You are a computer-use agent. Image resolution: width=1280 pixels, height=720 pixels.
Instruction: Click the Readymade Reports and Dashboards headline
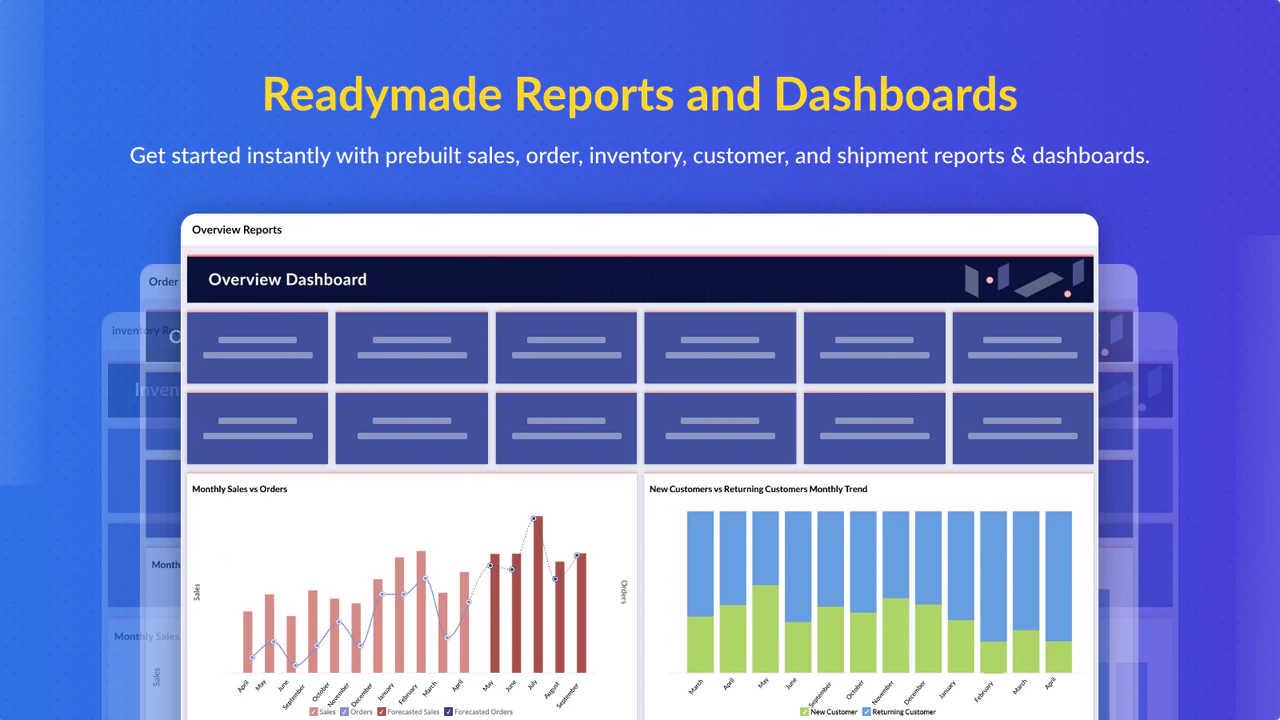pos(640,94)
